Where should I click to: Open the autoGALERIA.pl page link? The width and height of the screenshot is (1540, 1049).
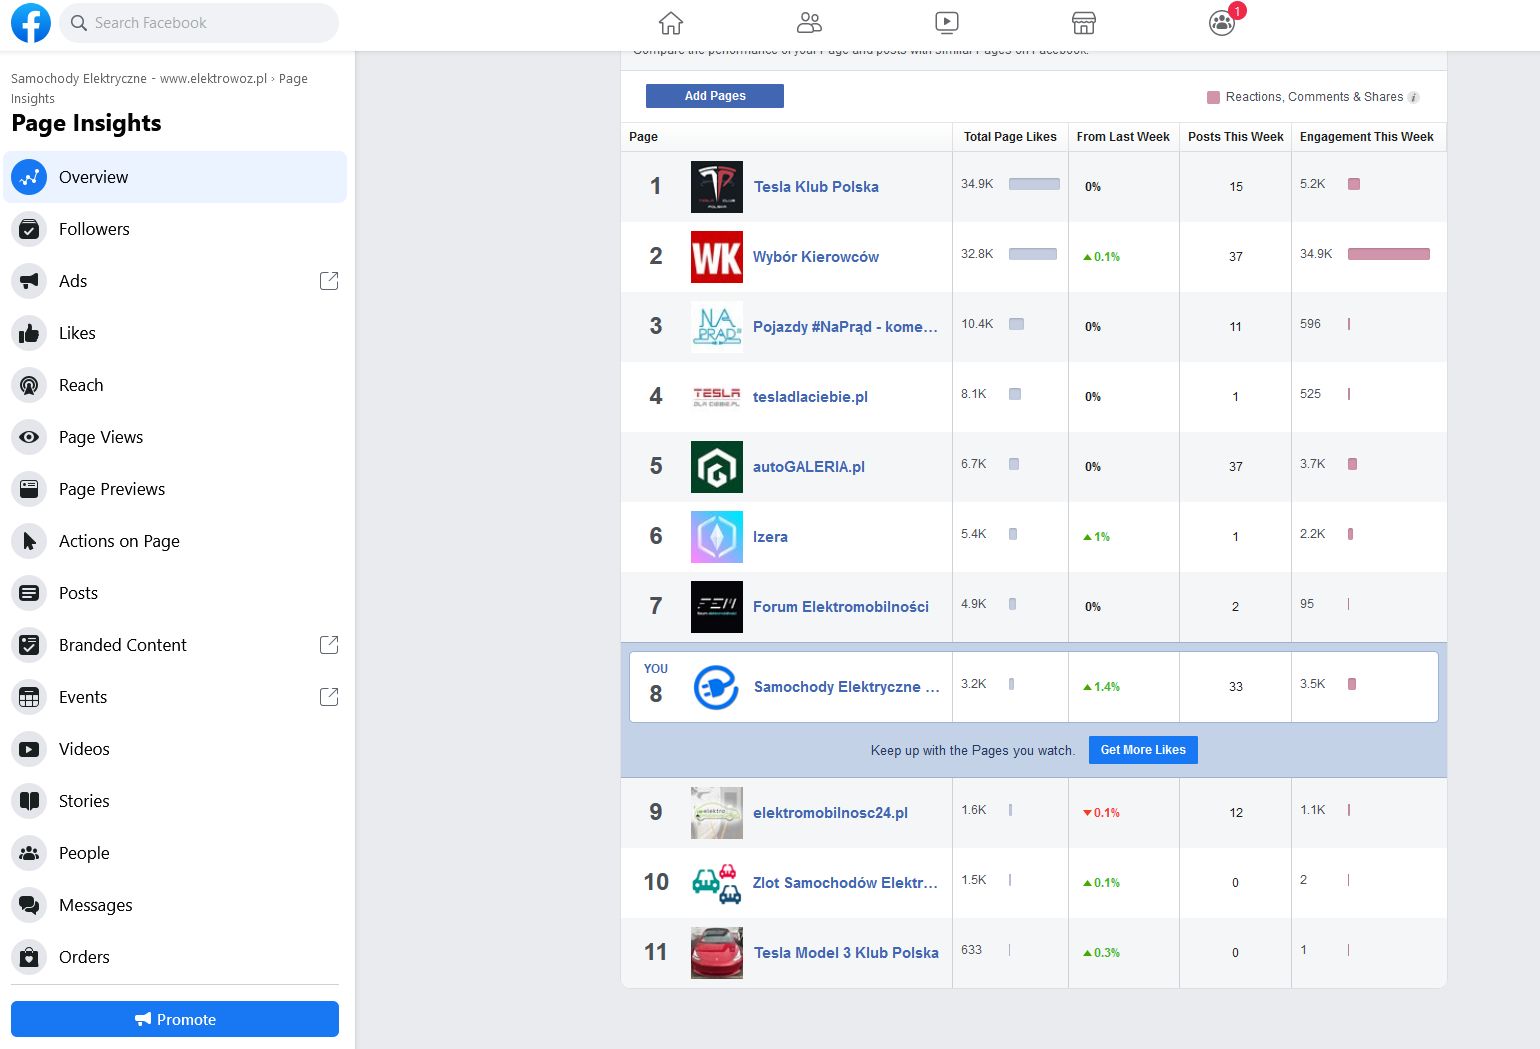pos(809,467)
